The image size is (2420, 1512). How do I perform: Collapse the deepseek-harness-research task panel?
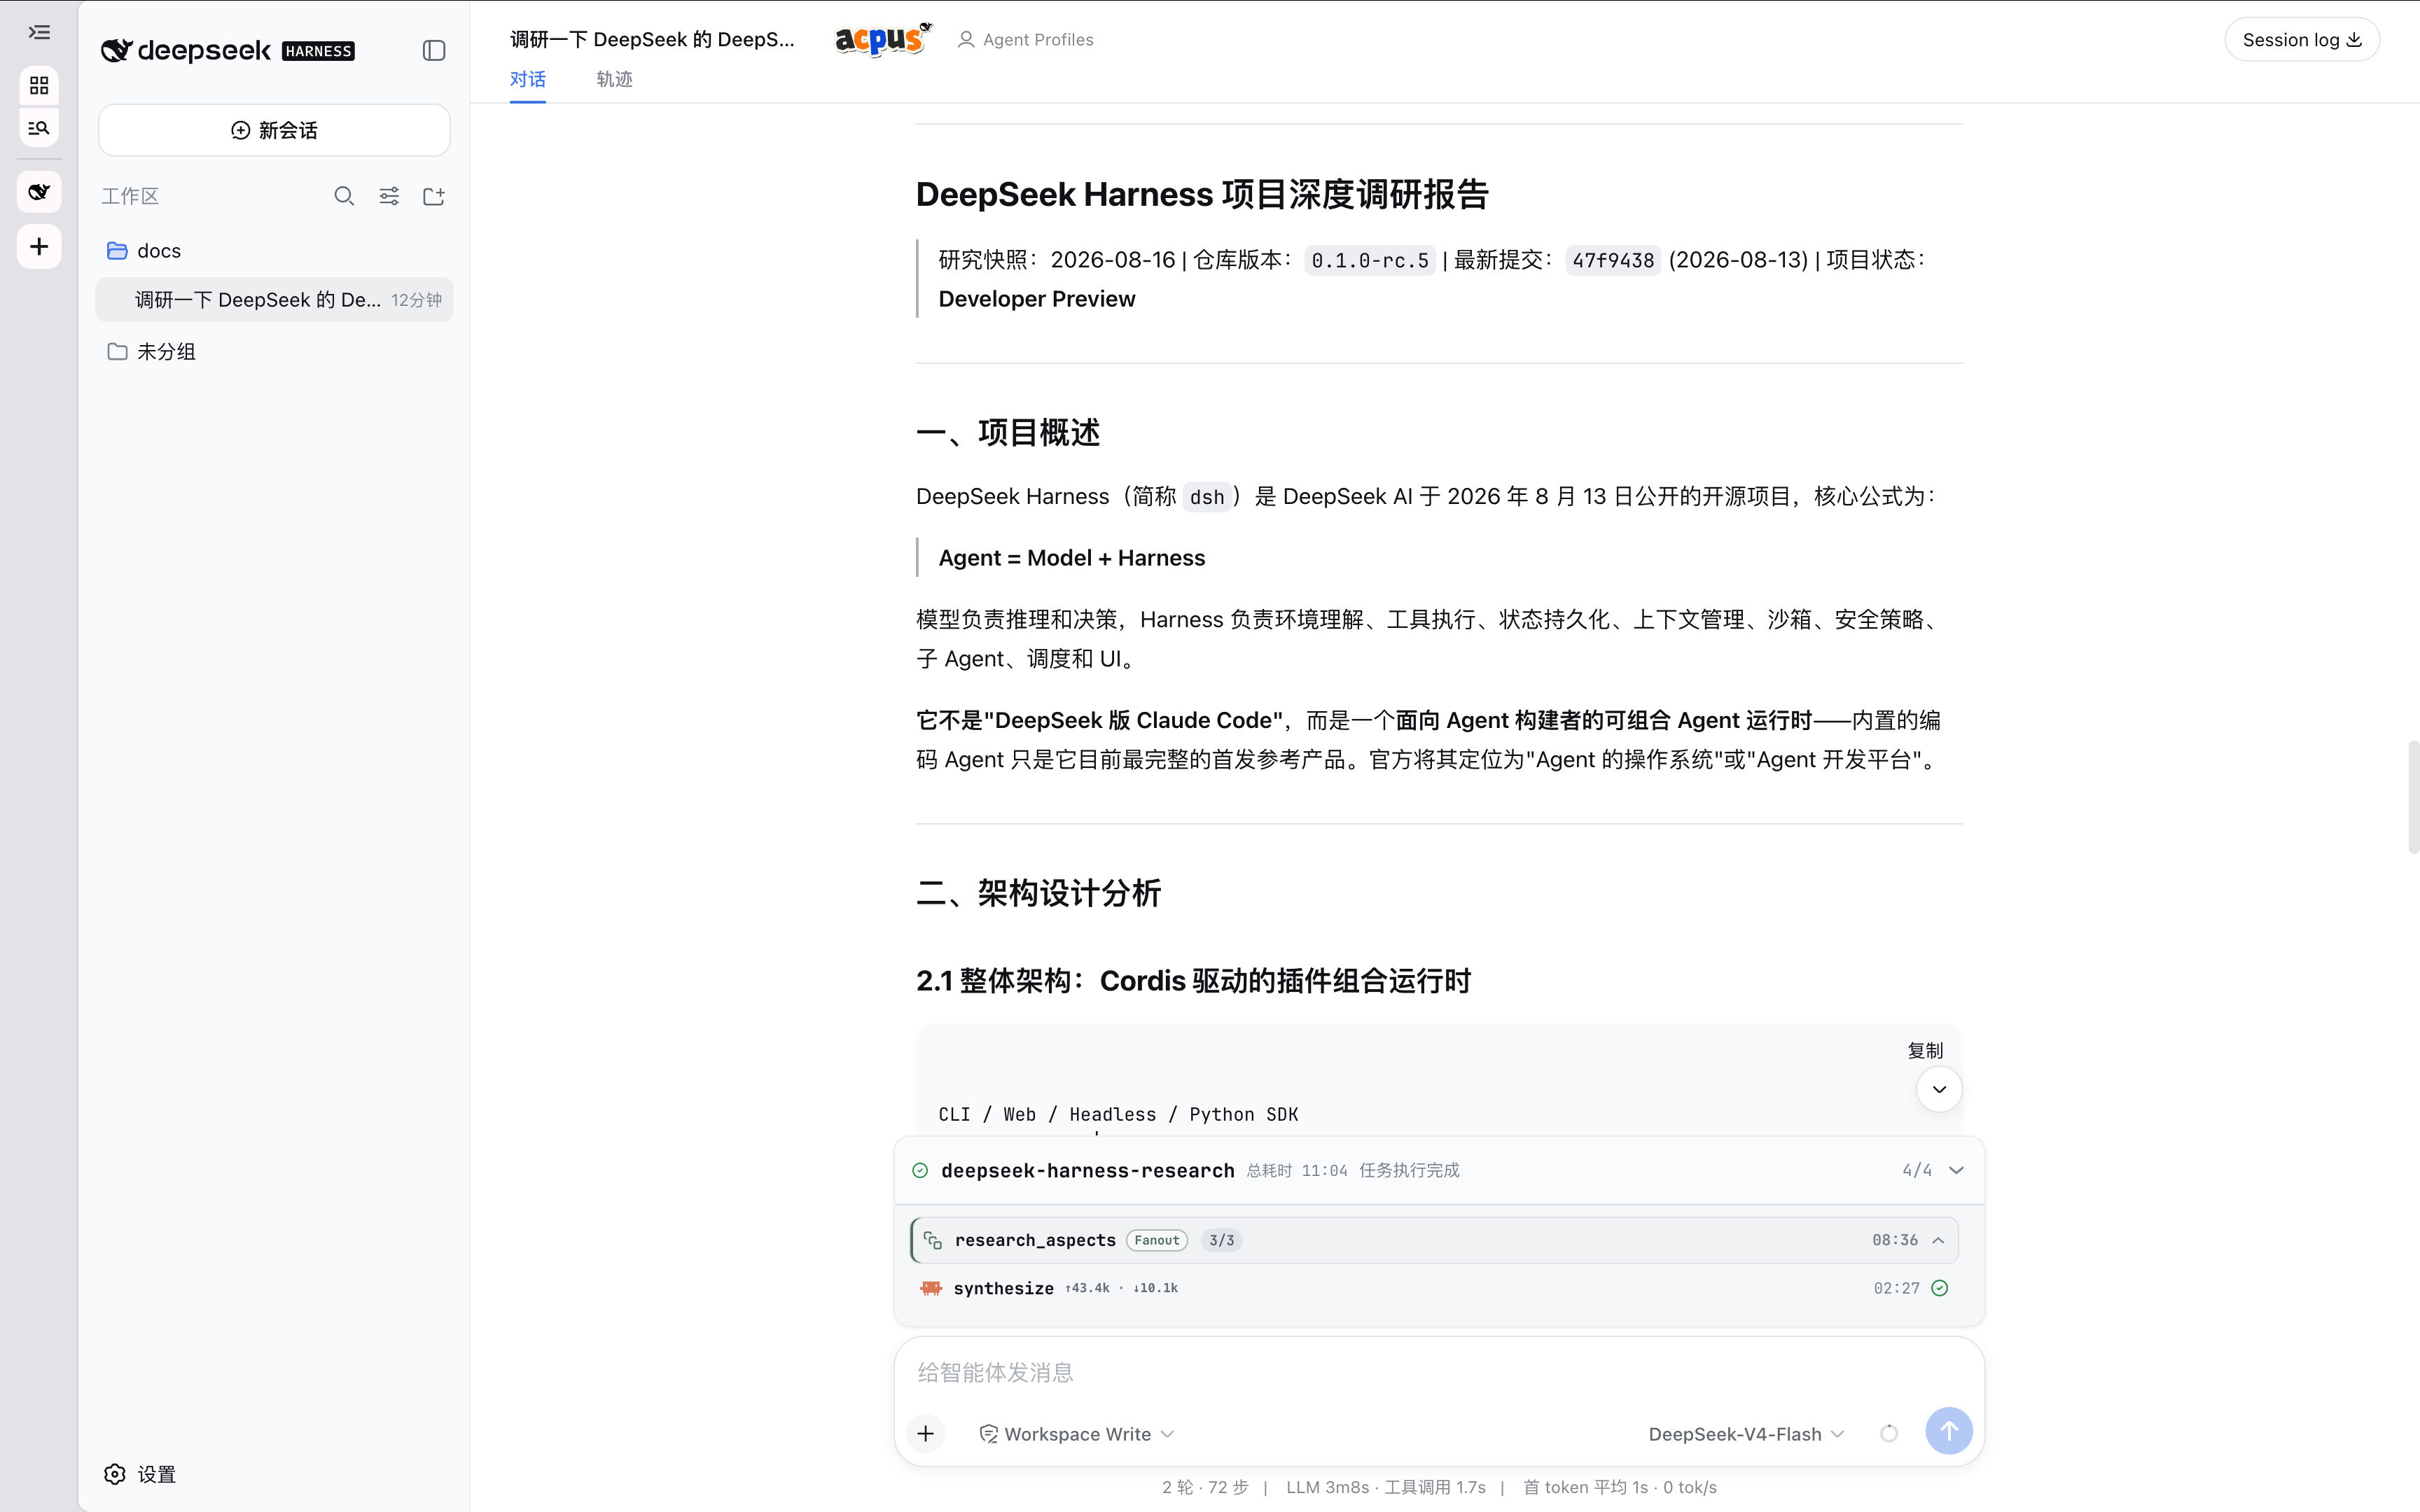[x=1957, y=1170]
